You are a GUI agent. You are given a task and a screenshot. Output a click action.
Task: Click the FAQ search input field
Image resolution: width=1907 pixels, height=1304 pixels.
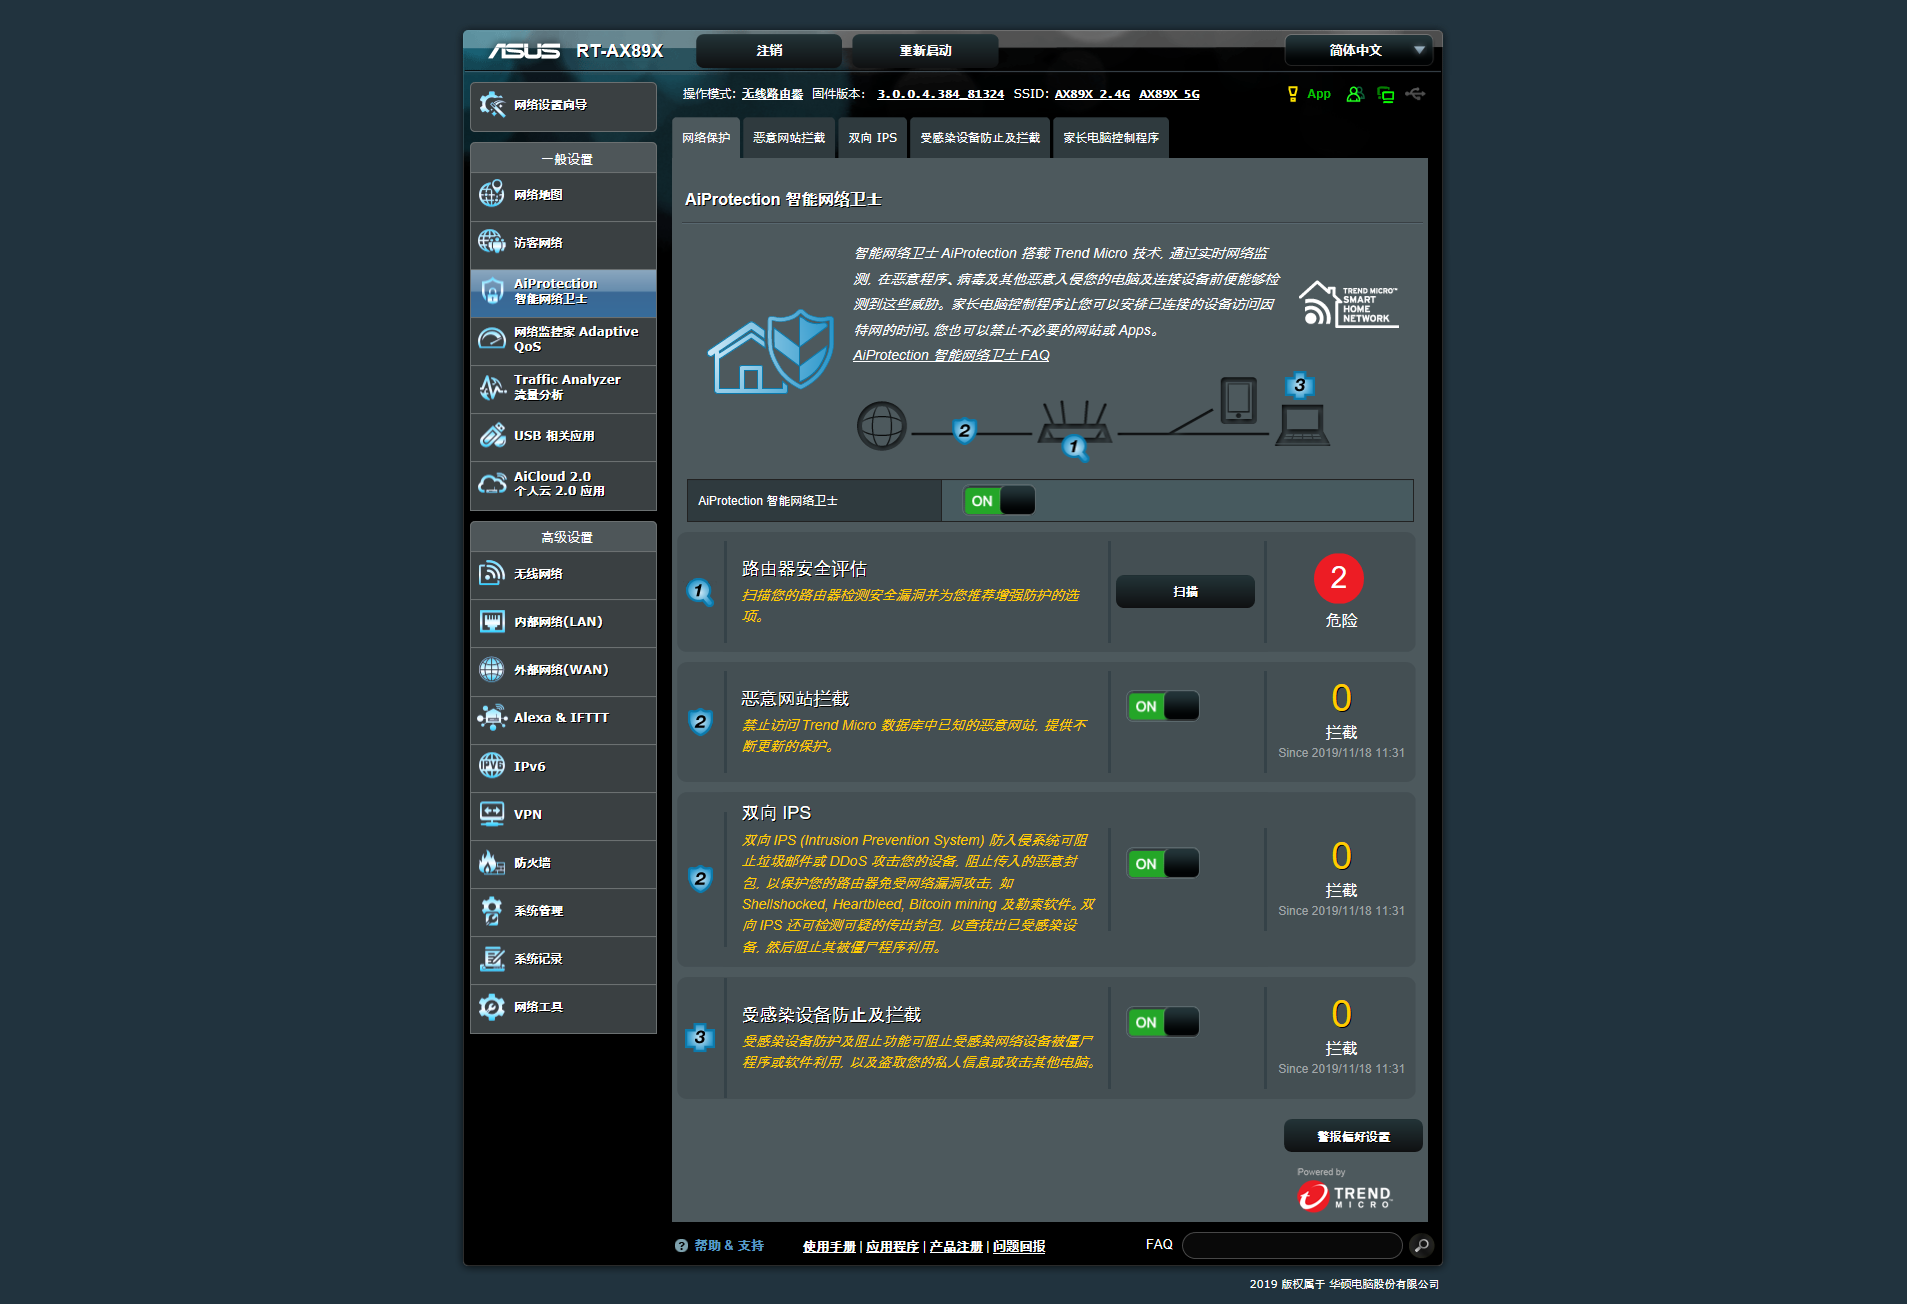click(x=1292, y=1245)
